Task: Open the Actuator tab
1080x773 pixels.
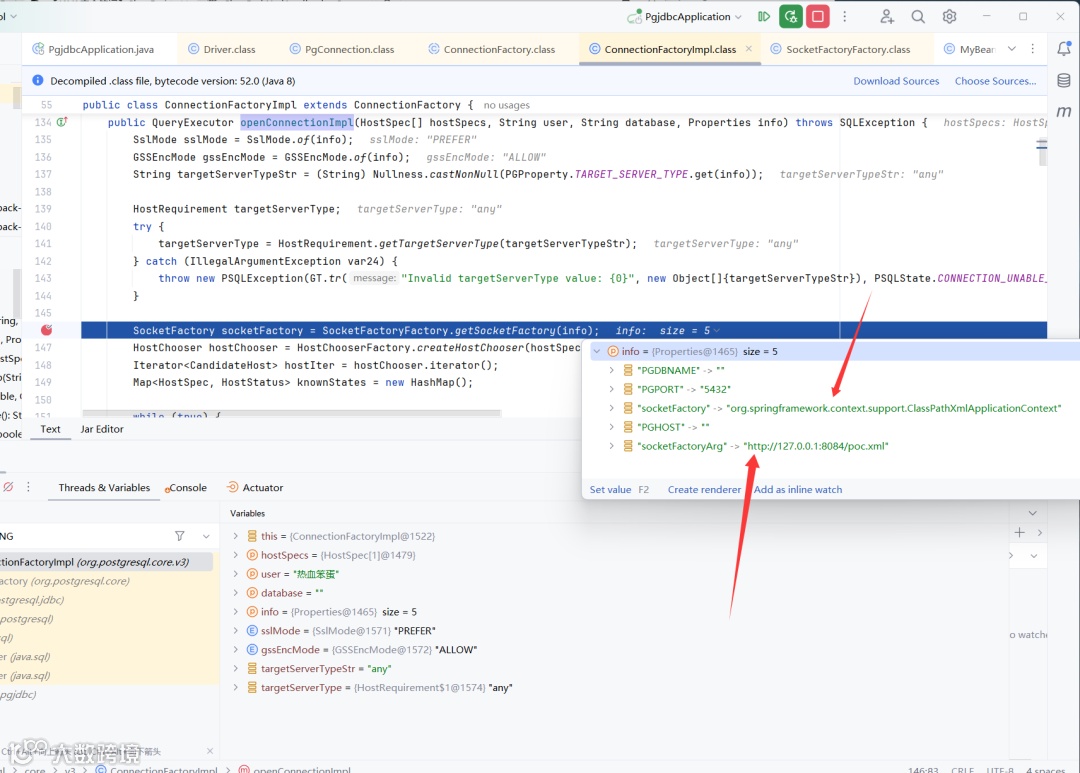Action: (255, 487)
